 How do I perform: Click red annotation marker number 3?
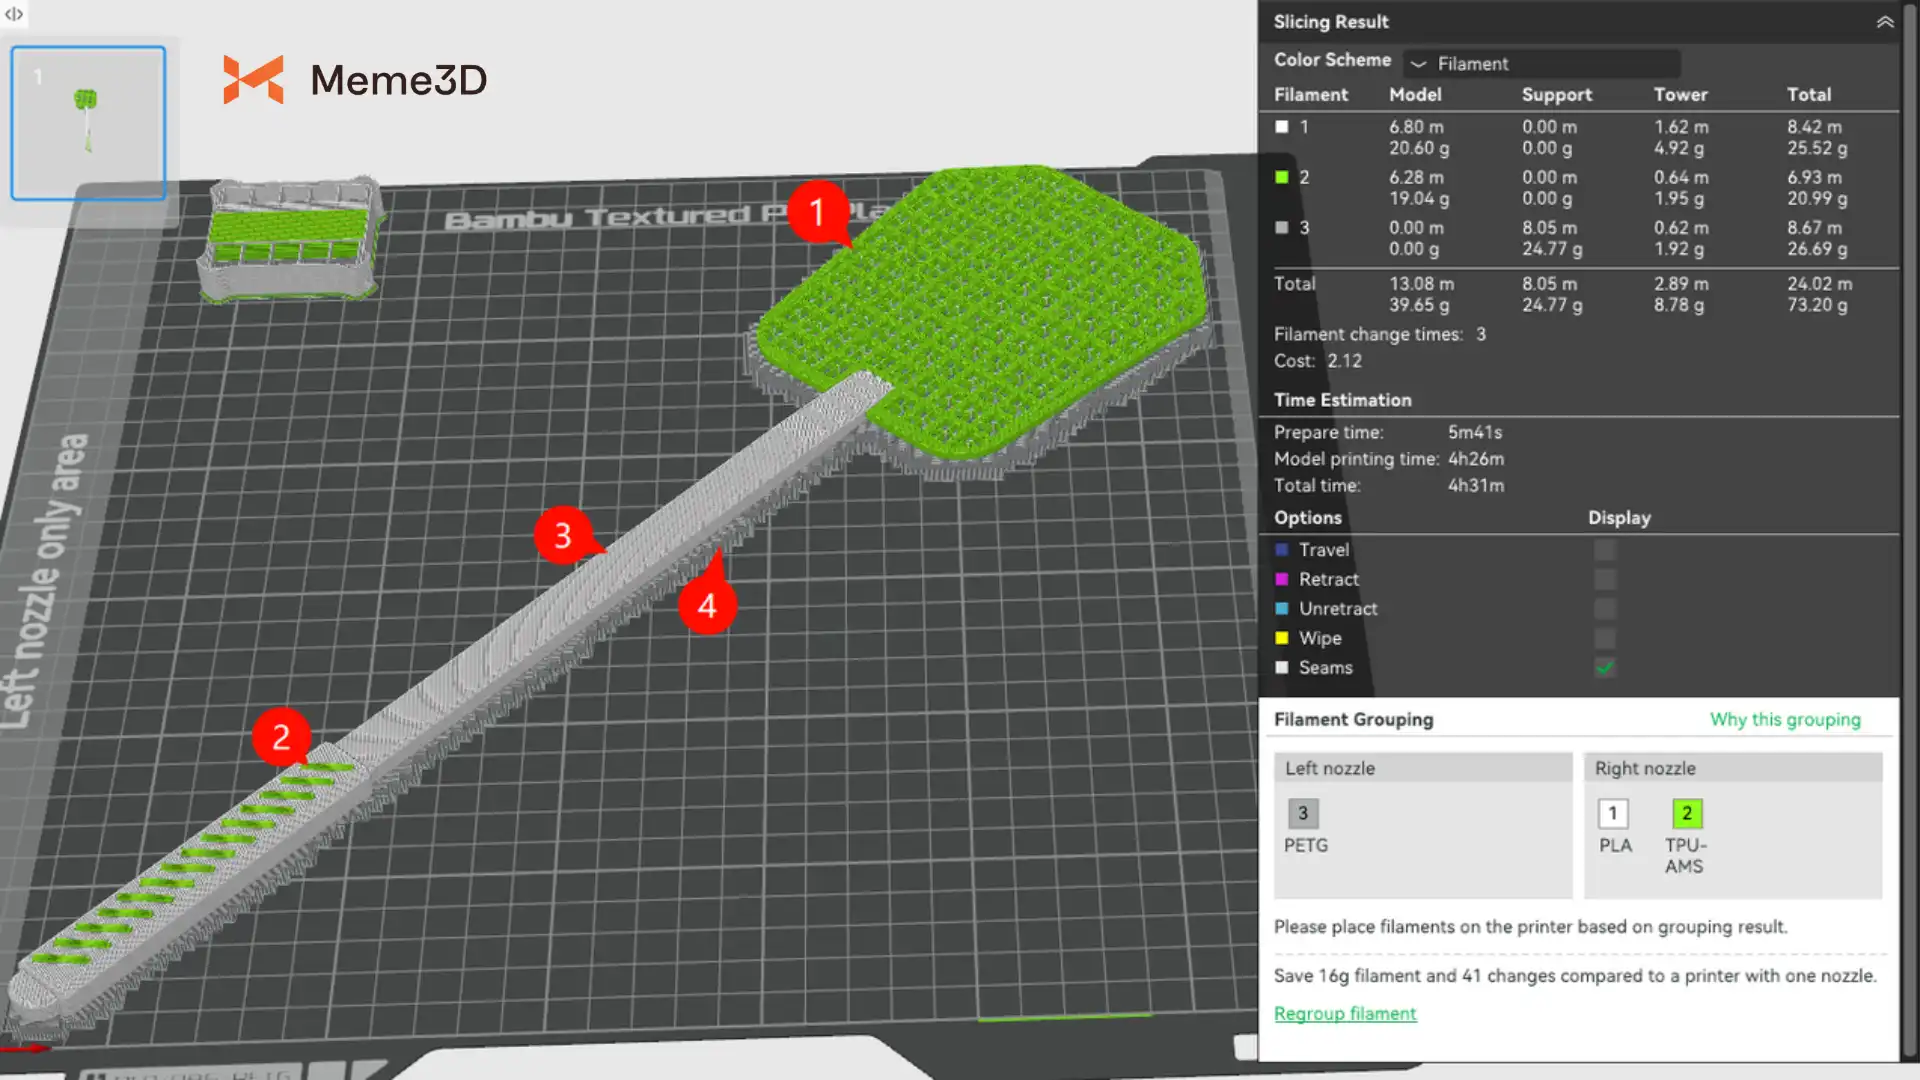[563, 535]
